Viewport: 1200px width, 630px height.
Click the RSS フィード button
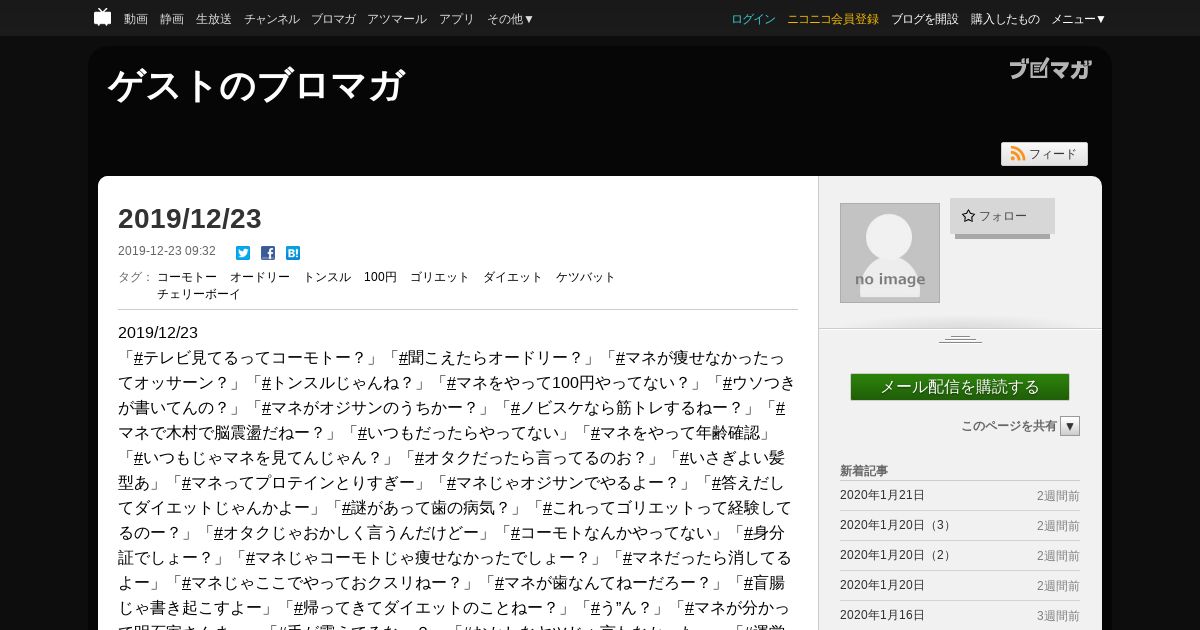click(1044, 154)
